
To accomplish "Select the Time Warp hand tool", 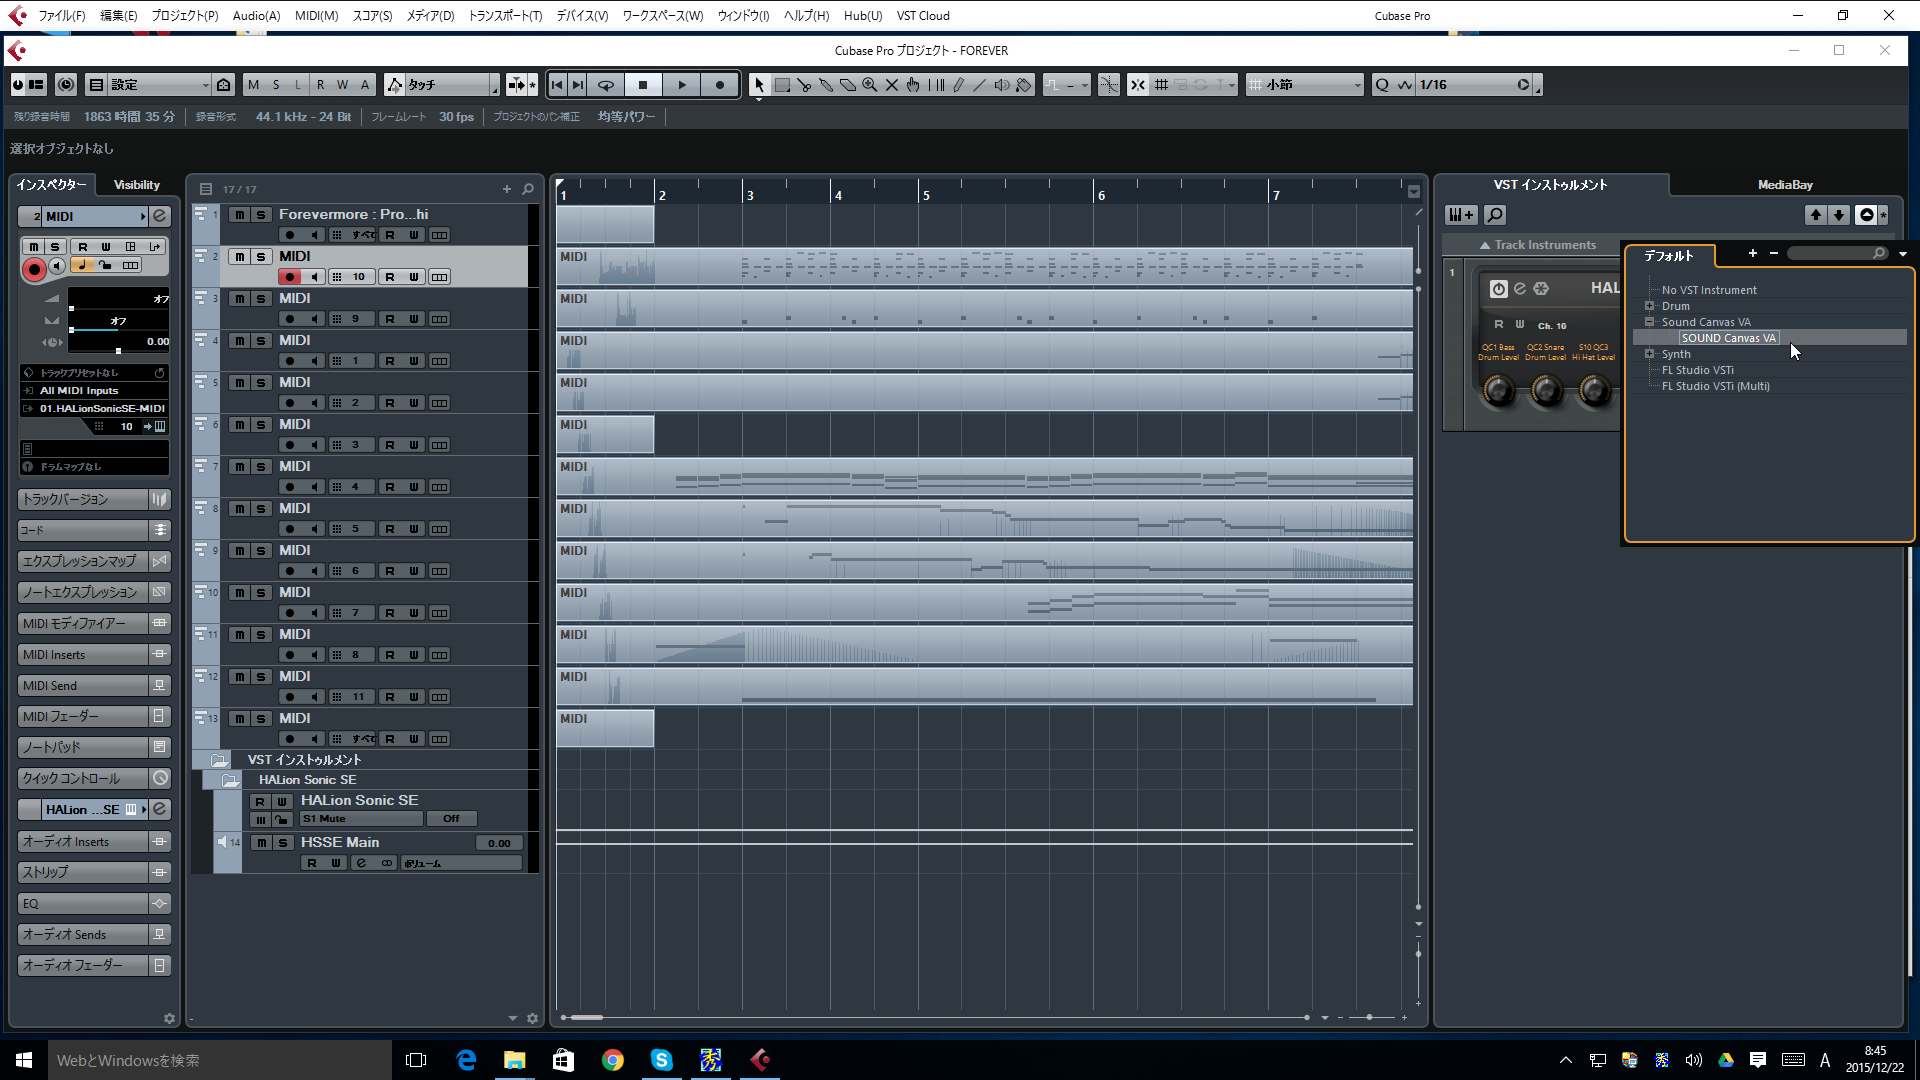I will coord(913,85).
